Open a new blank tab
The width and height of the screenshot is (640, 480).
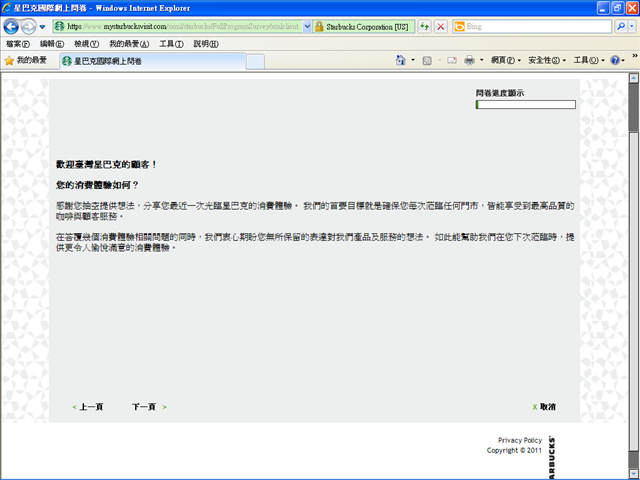coord(256,62)
